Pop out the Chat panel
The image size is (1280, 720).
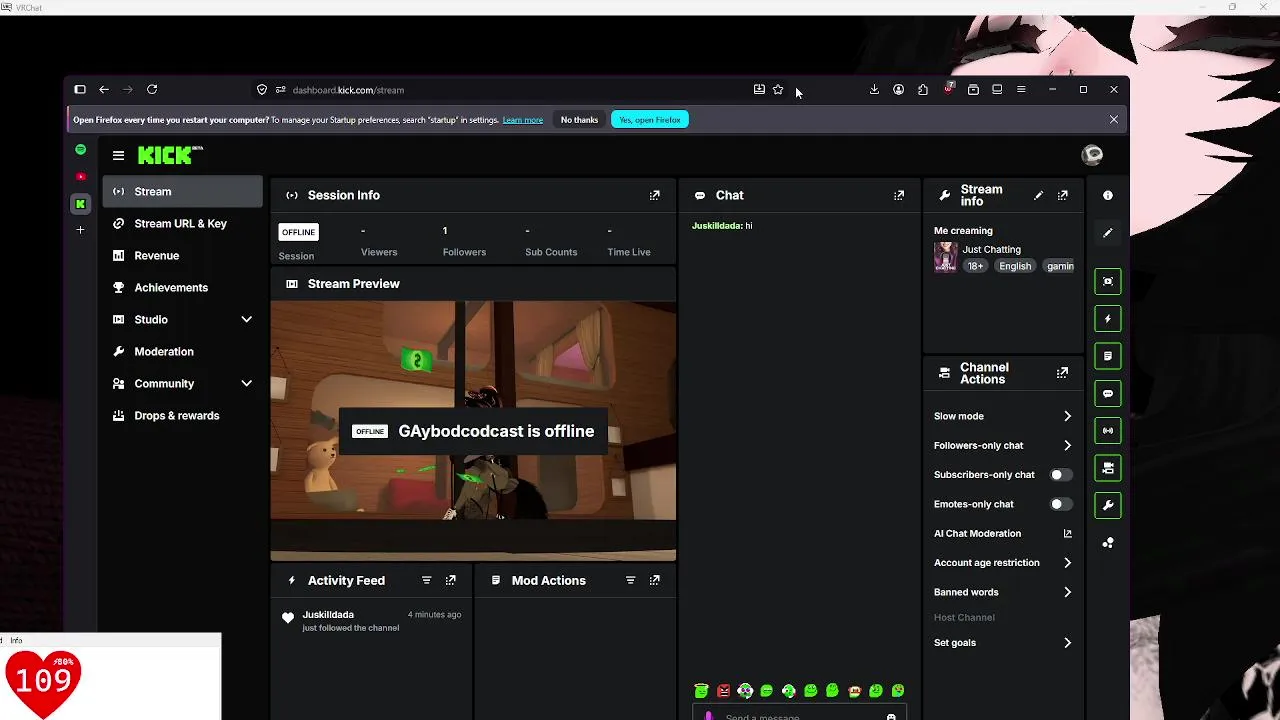point(898,195)
